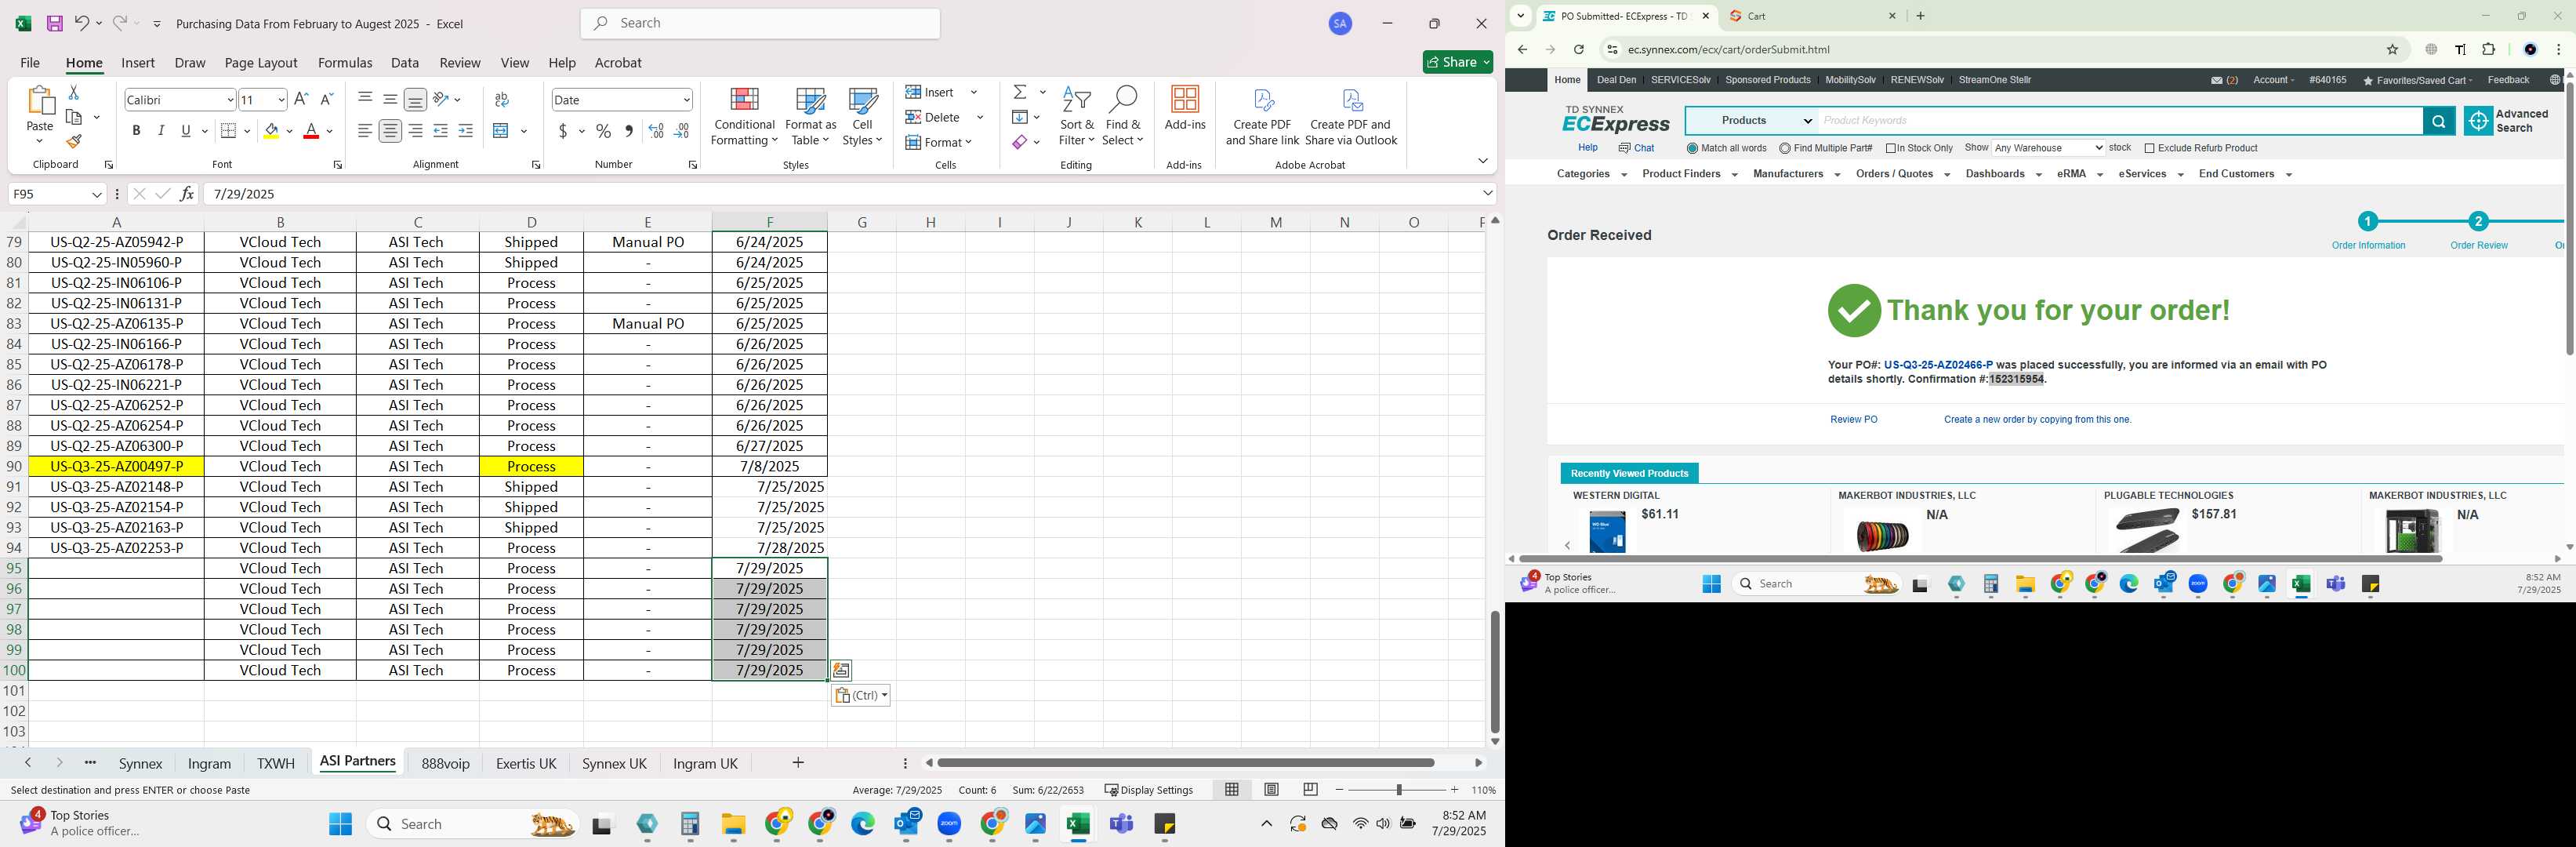Click the Review PO link

[1853, 420]
